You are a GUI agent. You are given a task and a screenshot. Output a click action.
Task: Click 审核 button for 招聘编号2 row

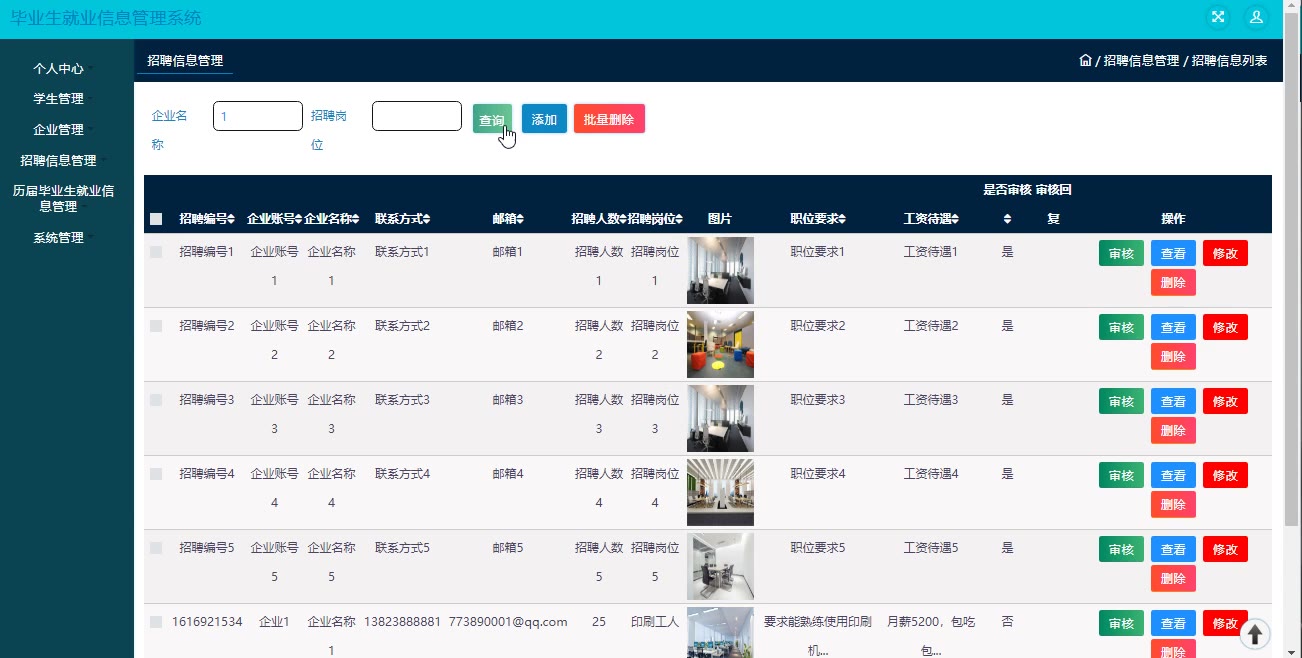[x=1121, y=327]
